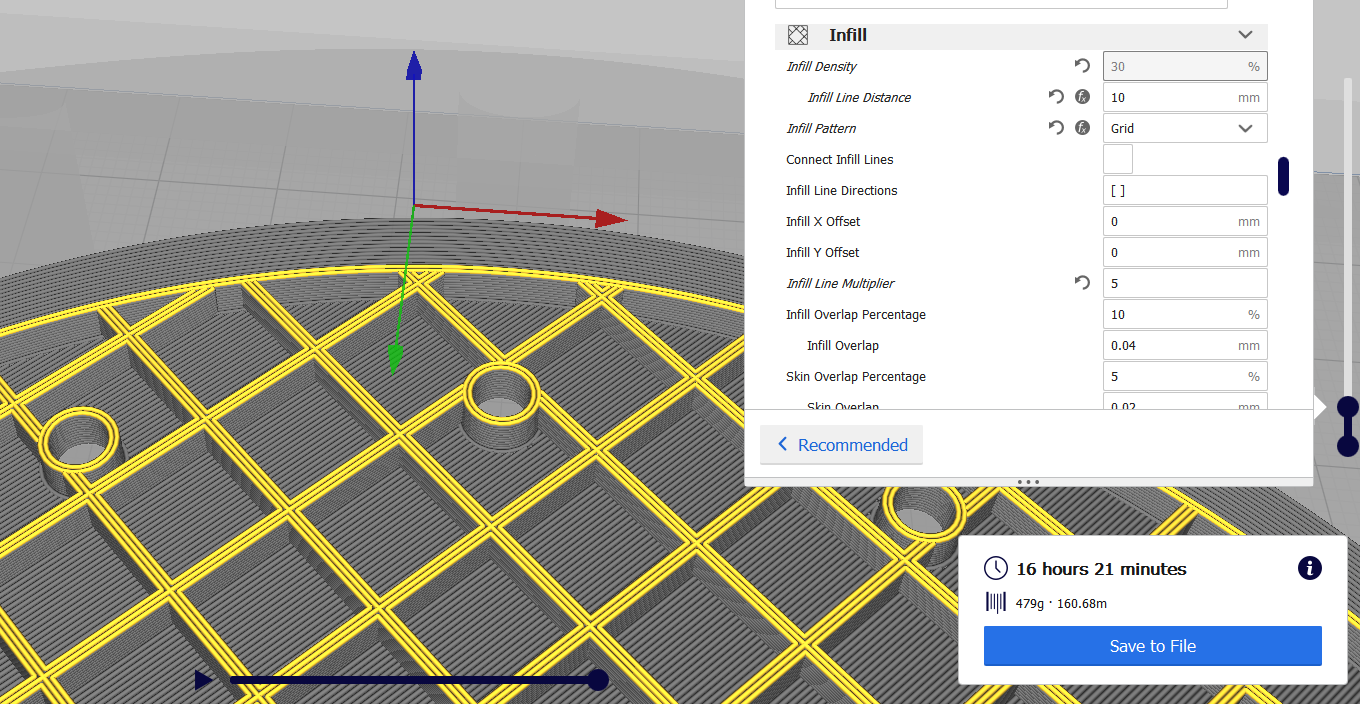Screen dimensions: 1360x704
Task: Click the 16 hours 21 minutes estimate
Action: coord(1101,569)
